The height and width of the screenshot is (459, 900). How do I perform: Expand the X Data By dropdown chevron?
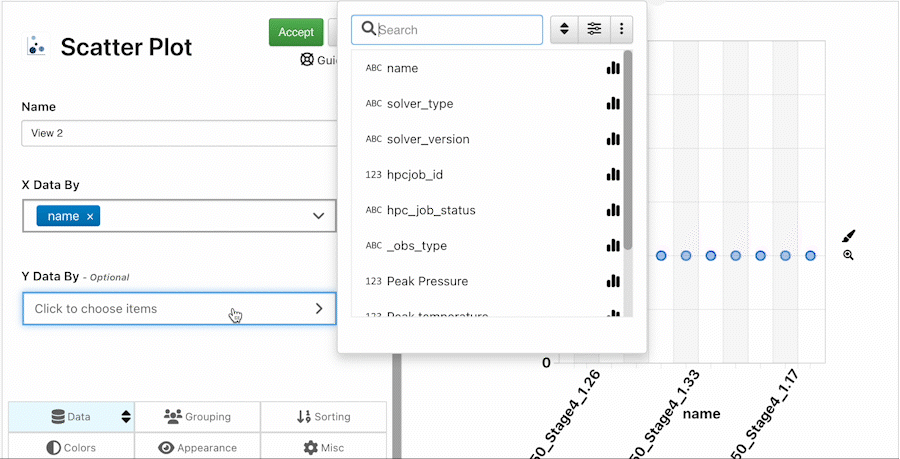(319, 216)
